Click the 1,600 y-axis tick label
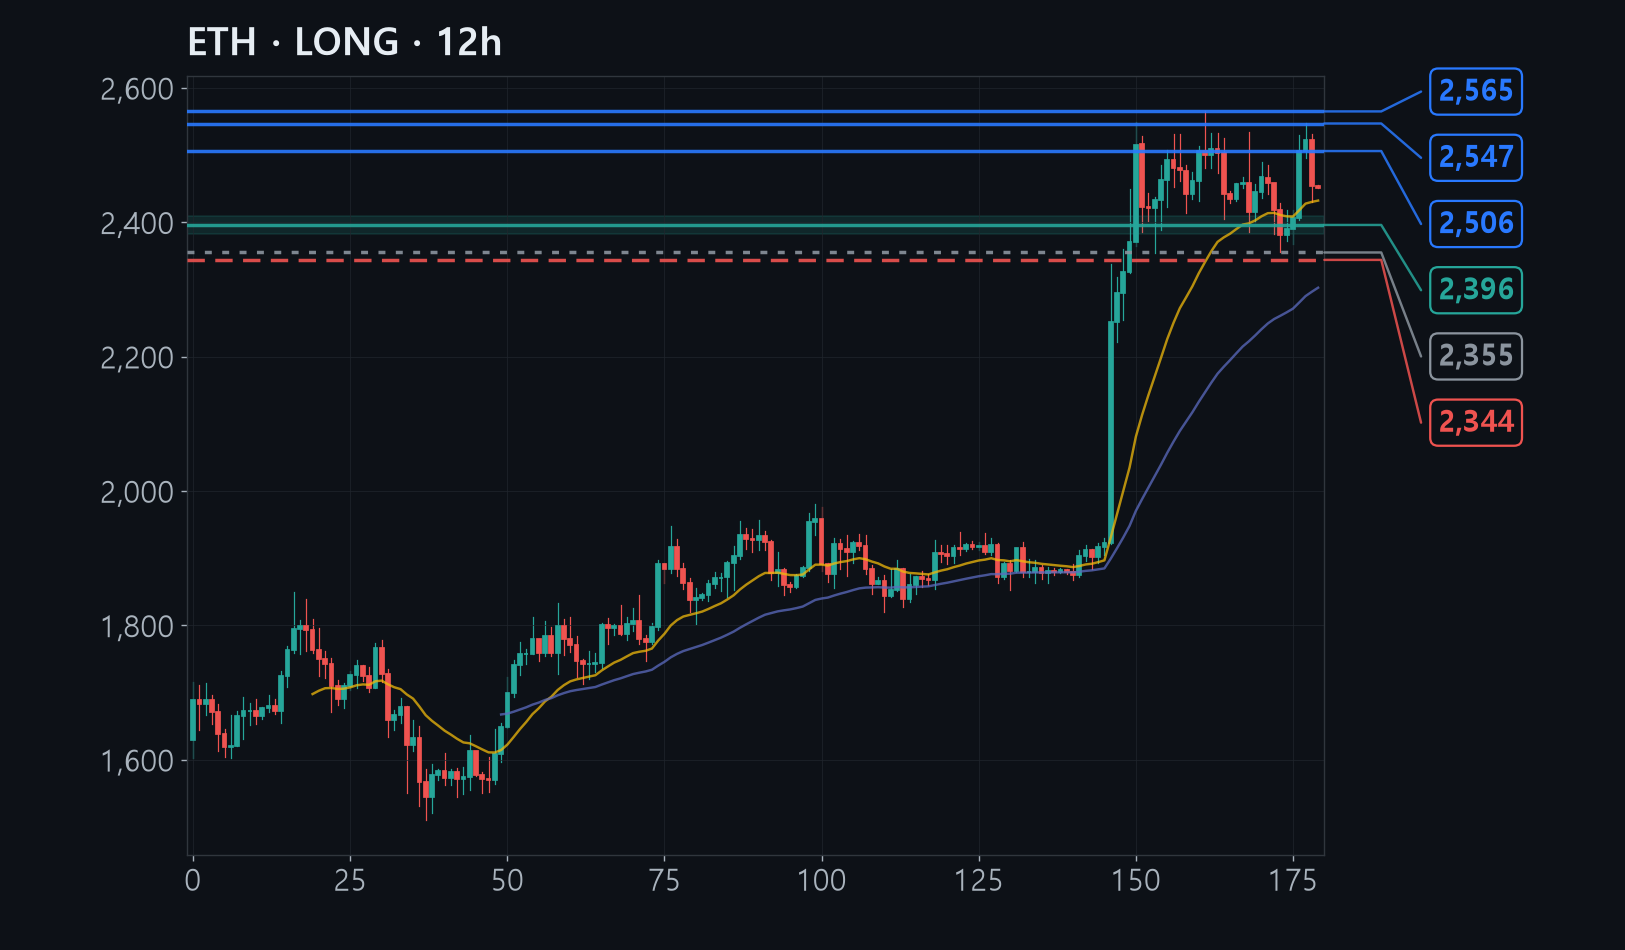This screenshot has width=1625, height=950. click(137, 761)
